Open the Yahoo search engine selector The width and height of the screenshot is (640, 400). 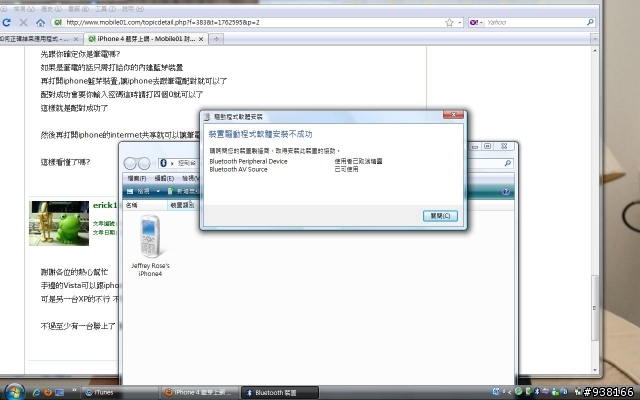[x=476, y=22]
